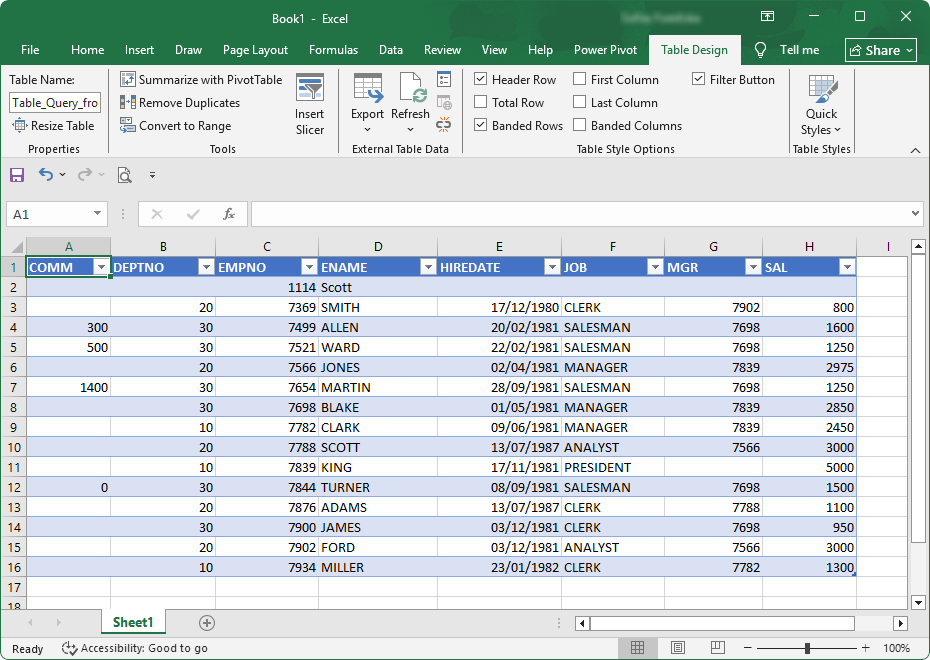Click the formula bar Enter checkmark icon
The width and height of the screenshot is (930, 660).
pyautogui.click(x=193, y=214)
